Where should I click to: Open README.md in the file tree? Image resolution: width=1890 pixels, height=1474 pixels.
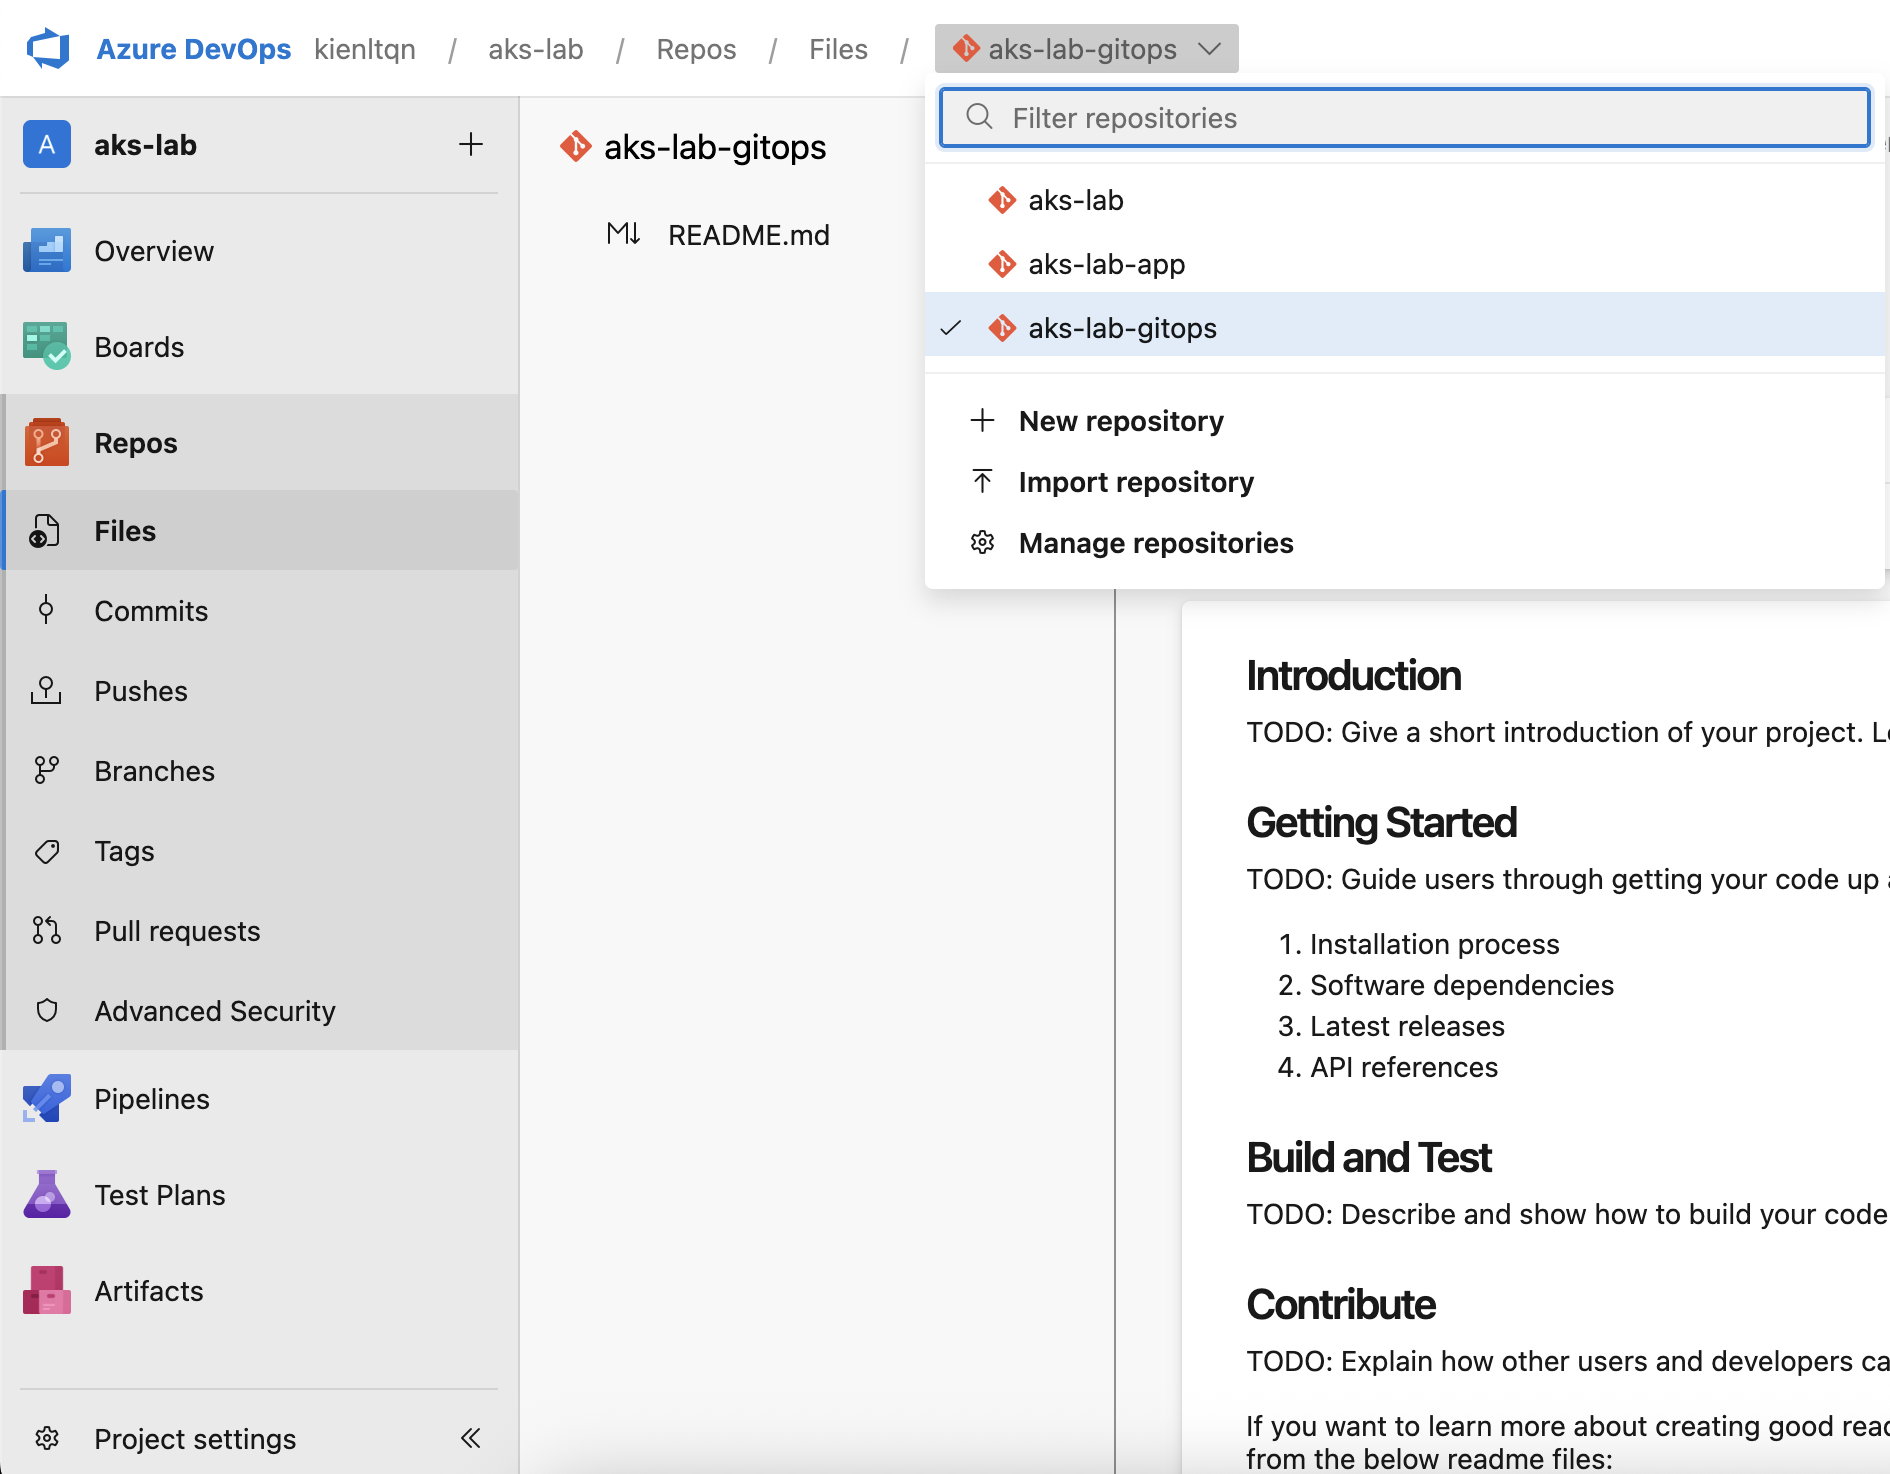749,235
